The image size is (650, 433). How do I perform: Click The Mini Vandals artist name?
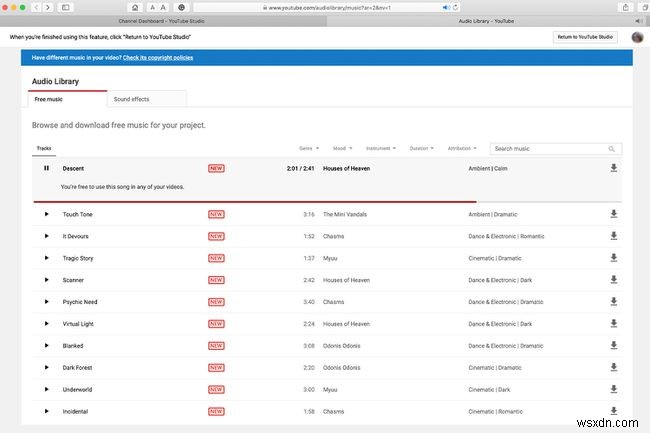click(x=345, y=215)
